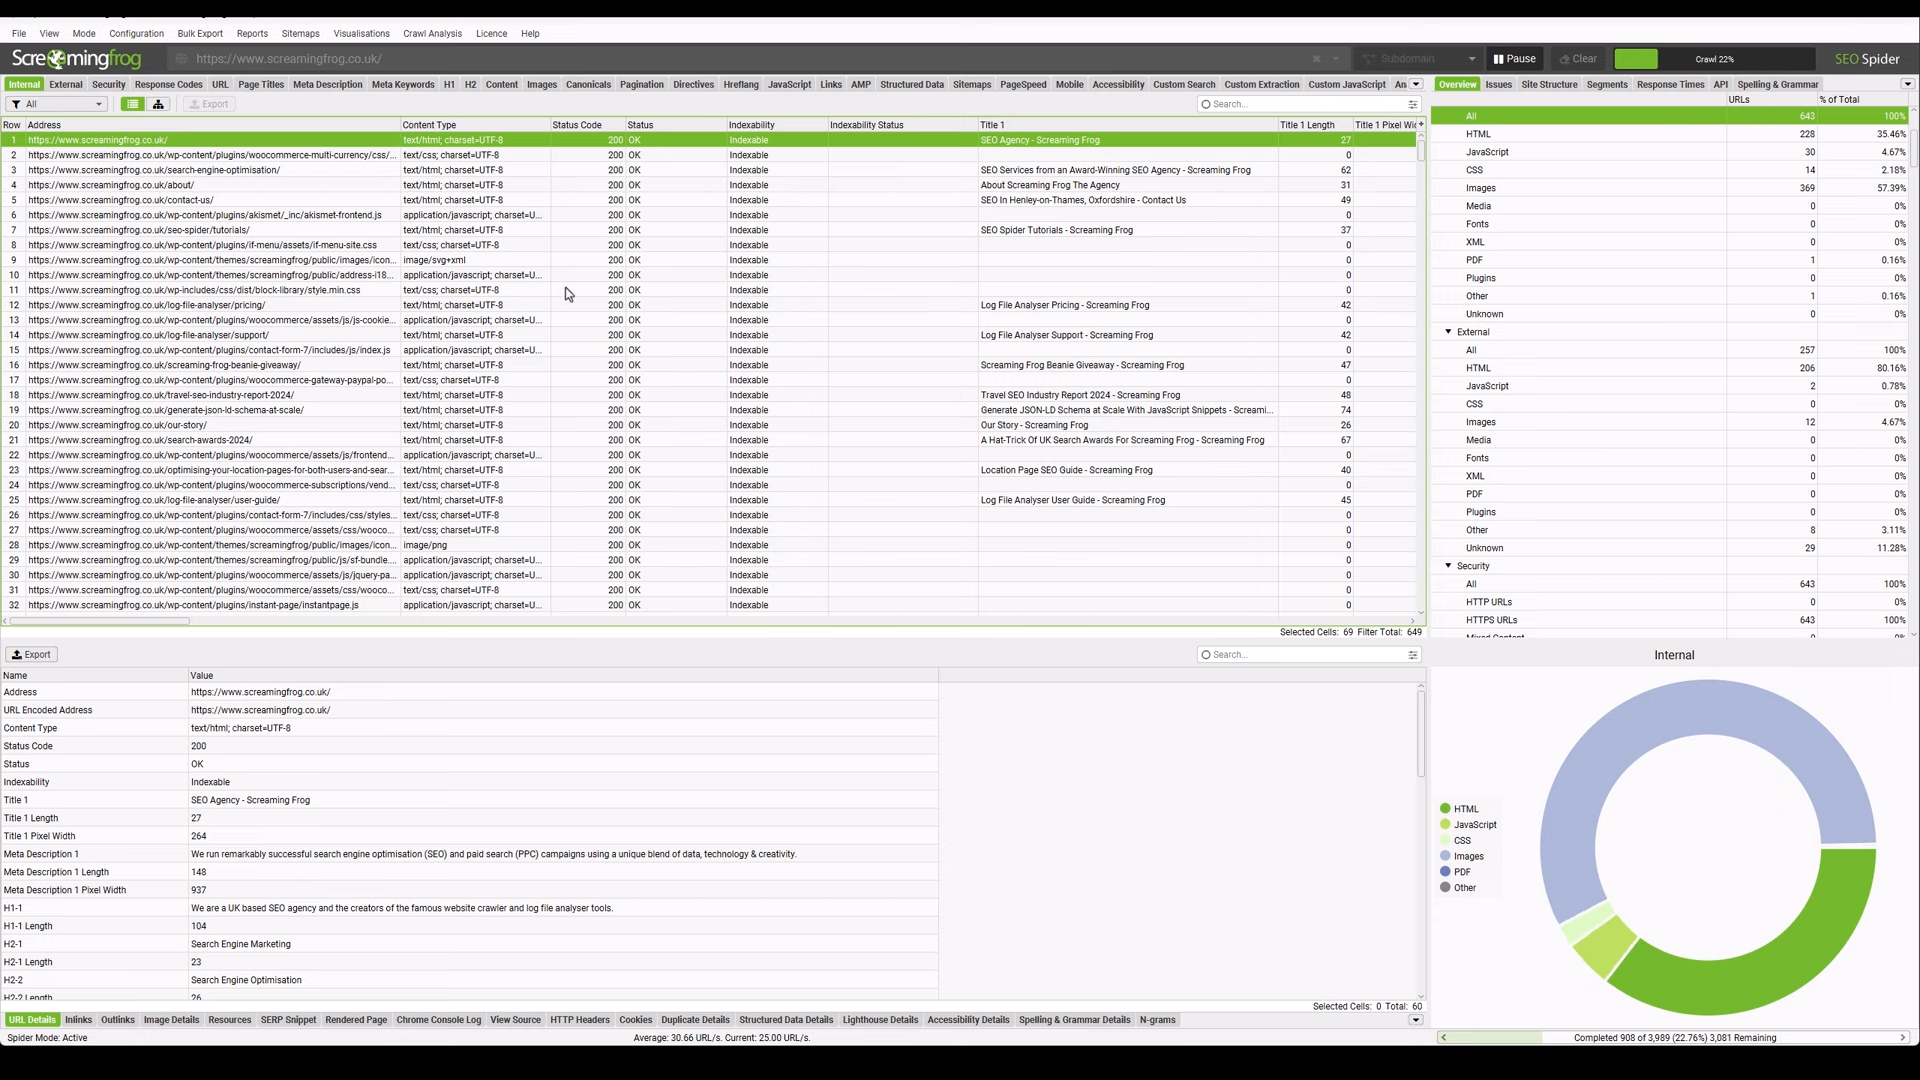Open the overflow dropdown for the main tabs
The height and width of the screenshot is (1080, 1920).
[1416, 85]
